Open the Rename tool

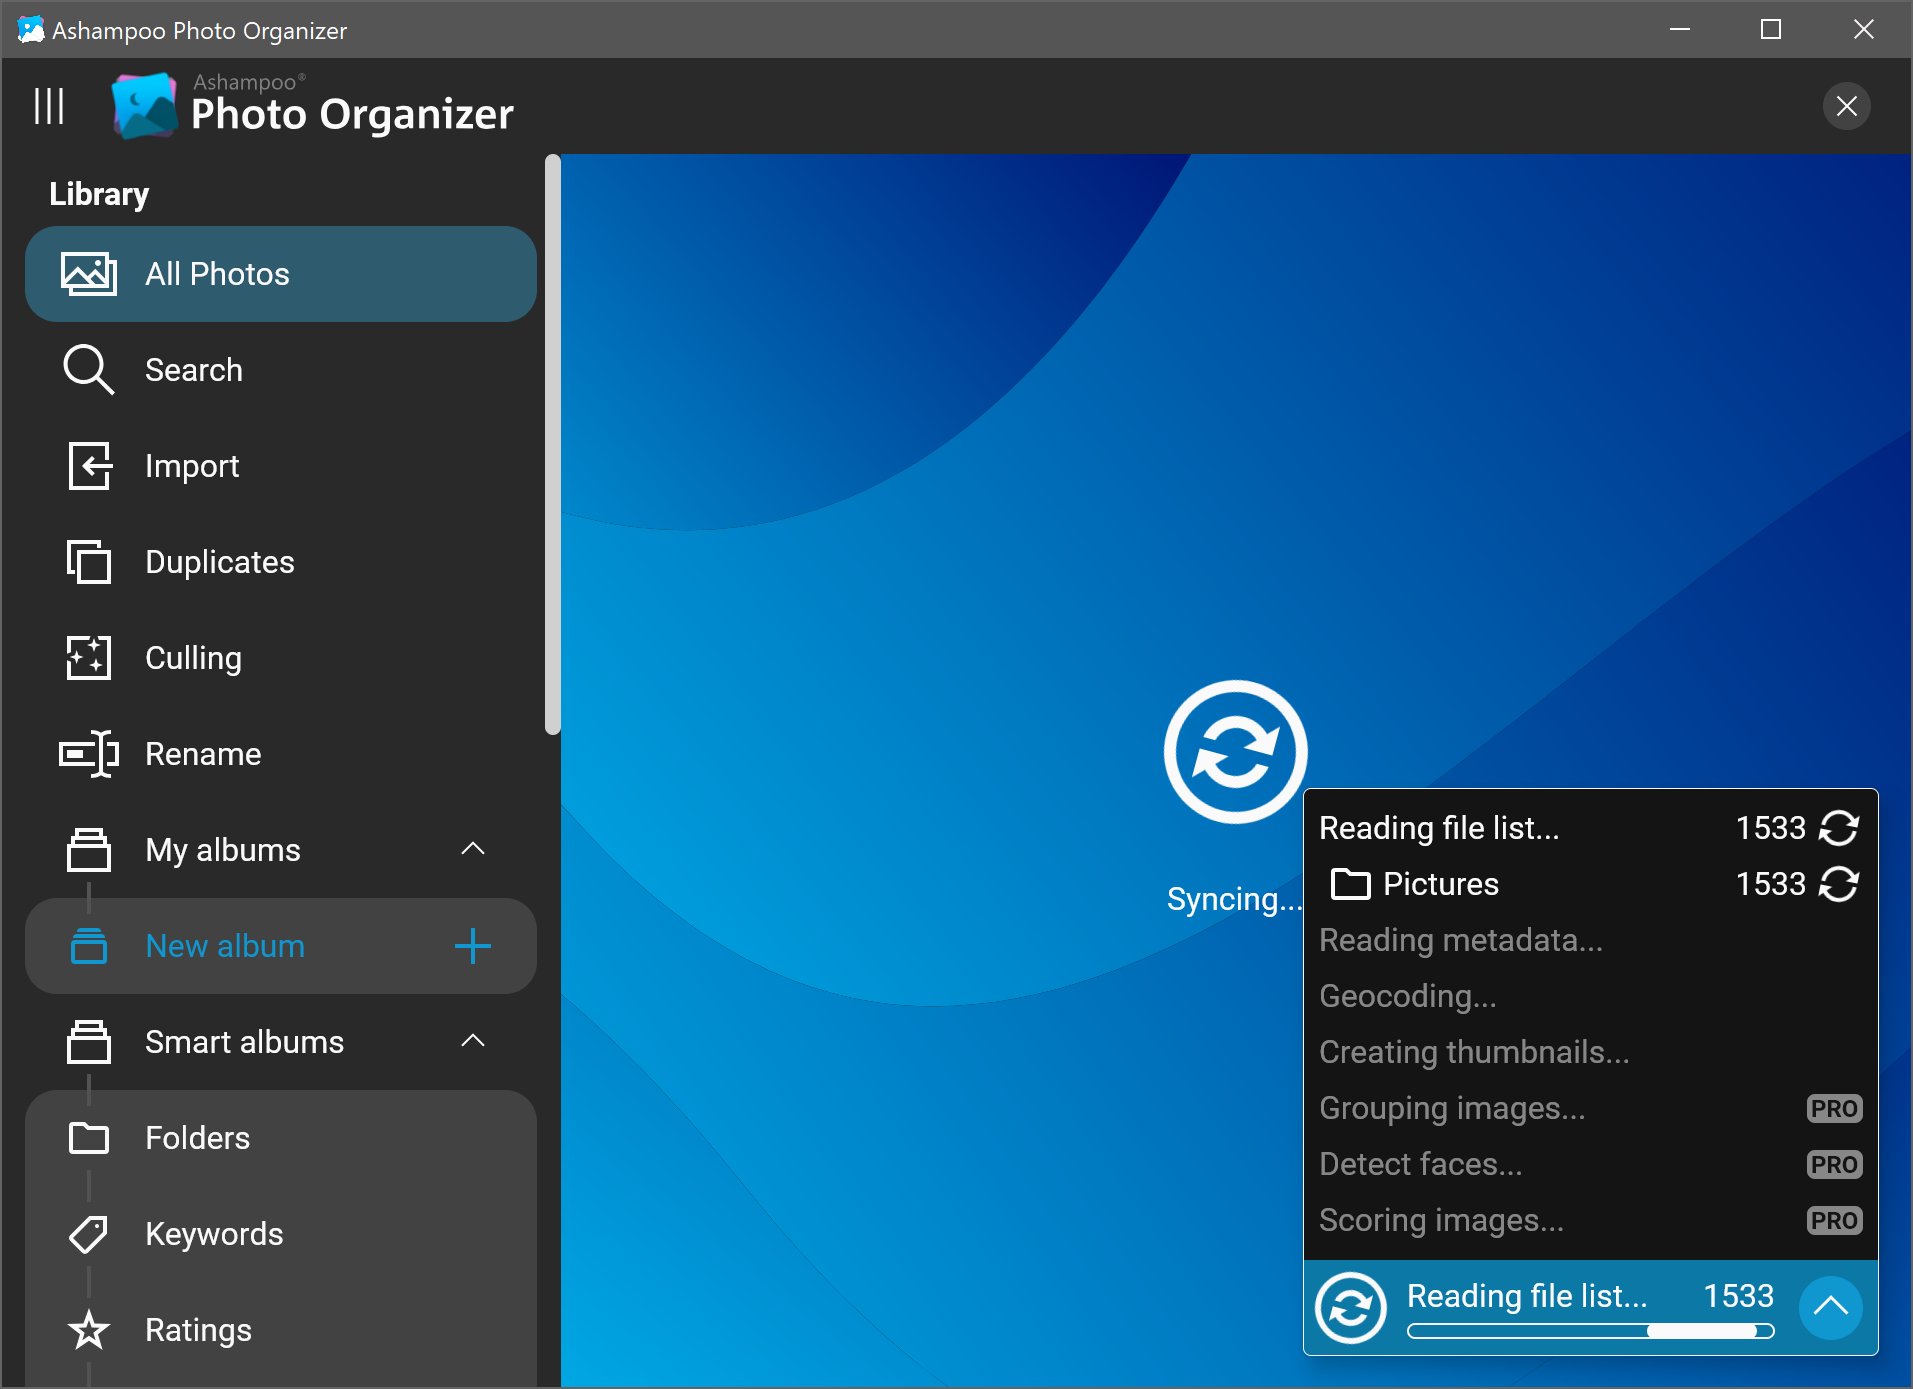pyautogui.click(x=281, y=754)
